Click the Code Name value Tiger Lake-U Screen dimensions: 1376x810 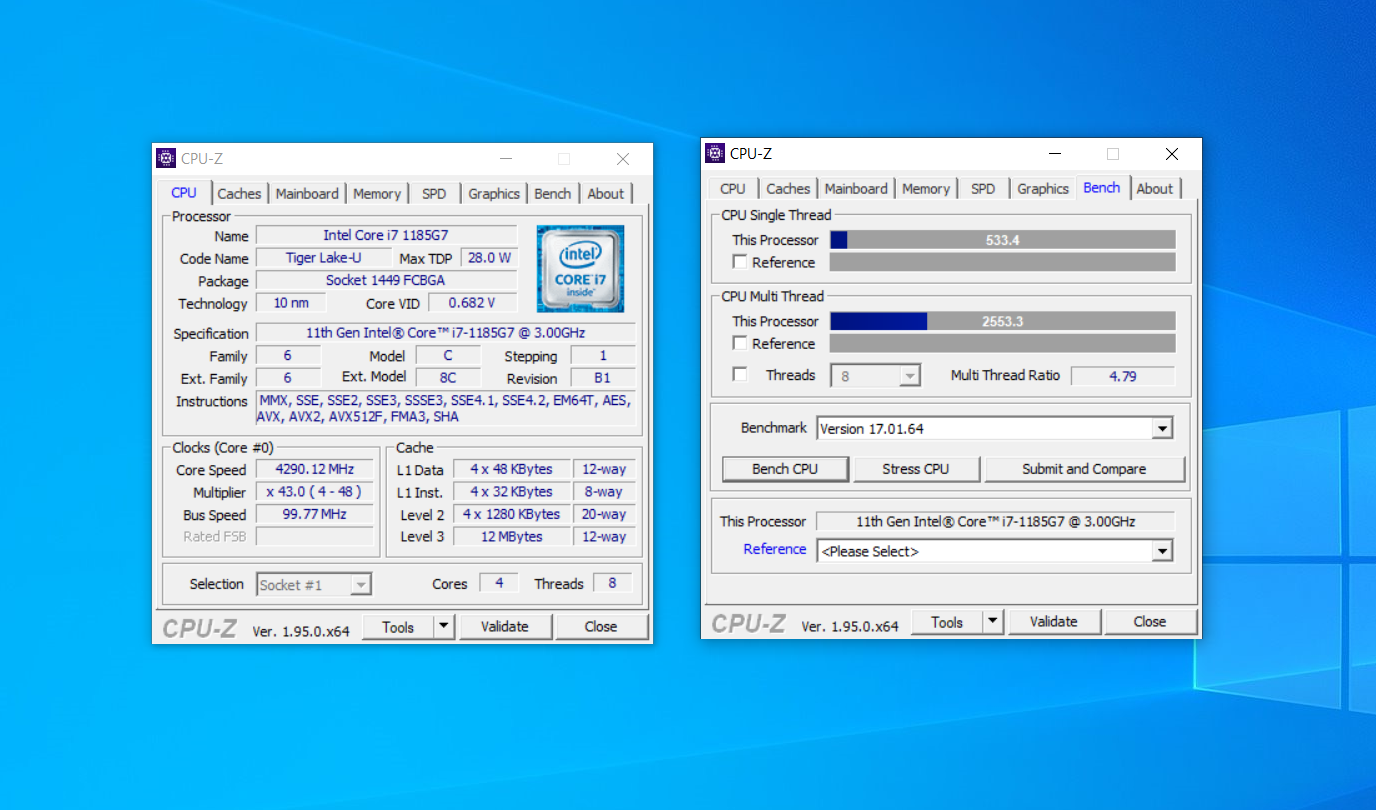[x=324, y=258]
